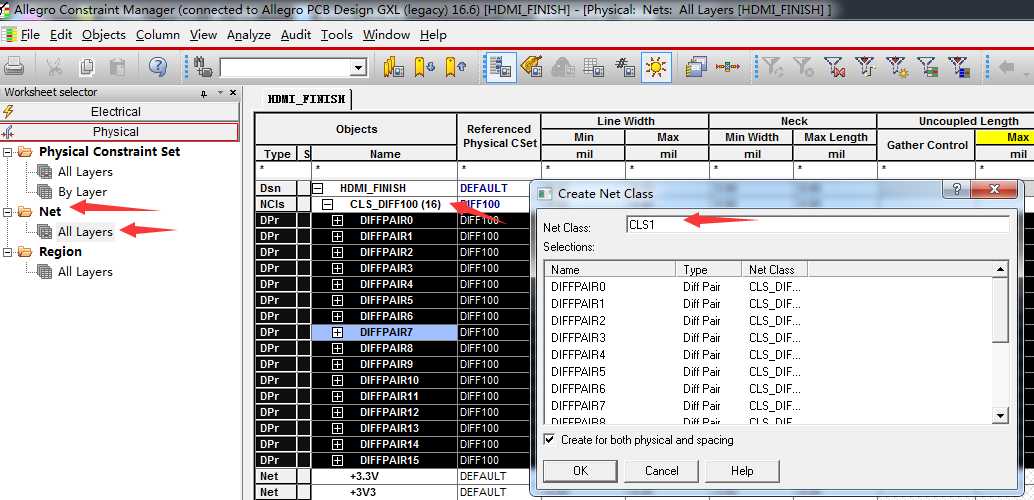Click OK in Create Net Class dialog
This screenshot has height=500, width=1034.
pos(580,471)
